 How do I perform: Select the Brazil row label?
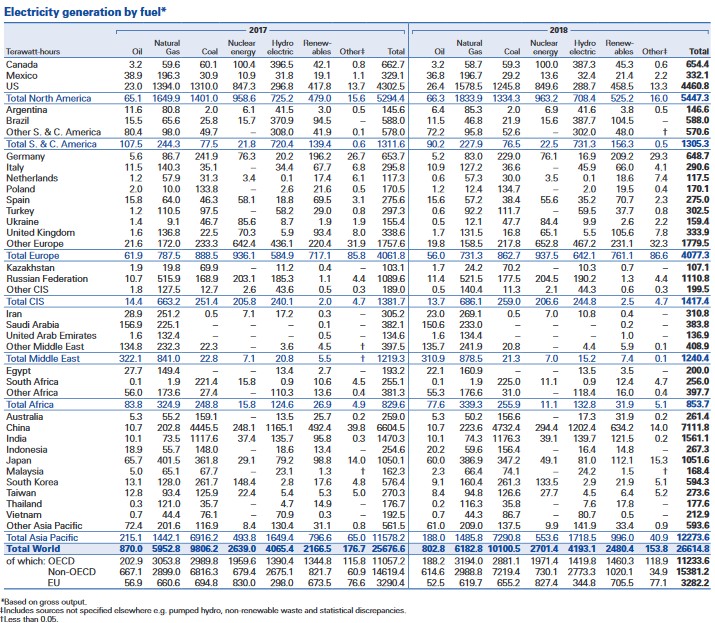click(x=18, y=119)
